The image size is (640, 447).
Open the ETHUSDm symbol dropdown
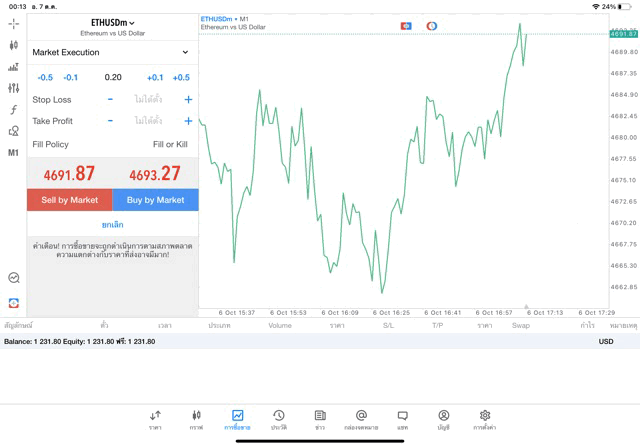[112, 22]
